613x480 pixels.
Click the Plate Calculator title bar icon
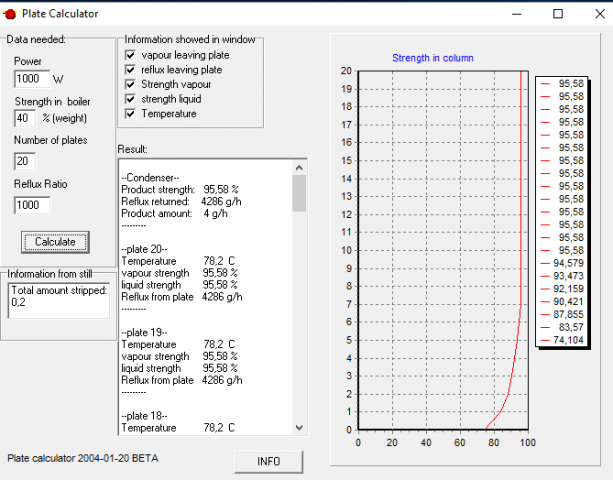[10, 13]
